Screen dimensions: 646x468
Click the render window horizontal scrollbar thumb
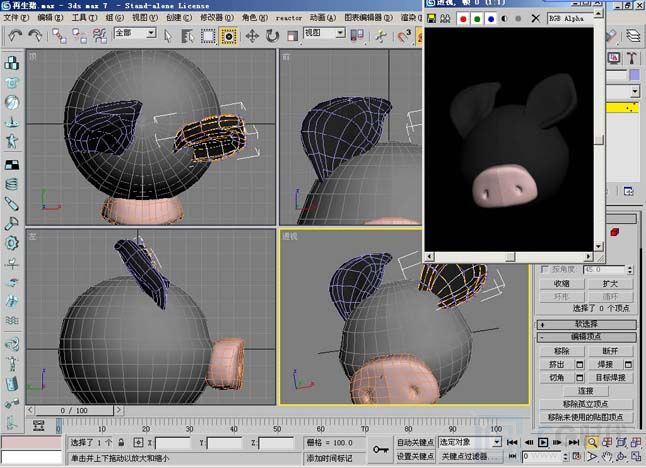[x=510, y=257]
